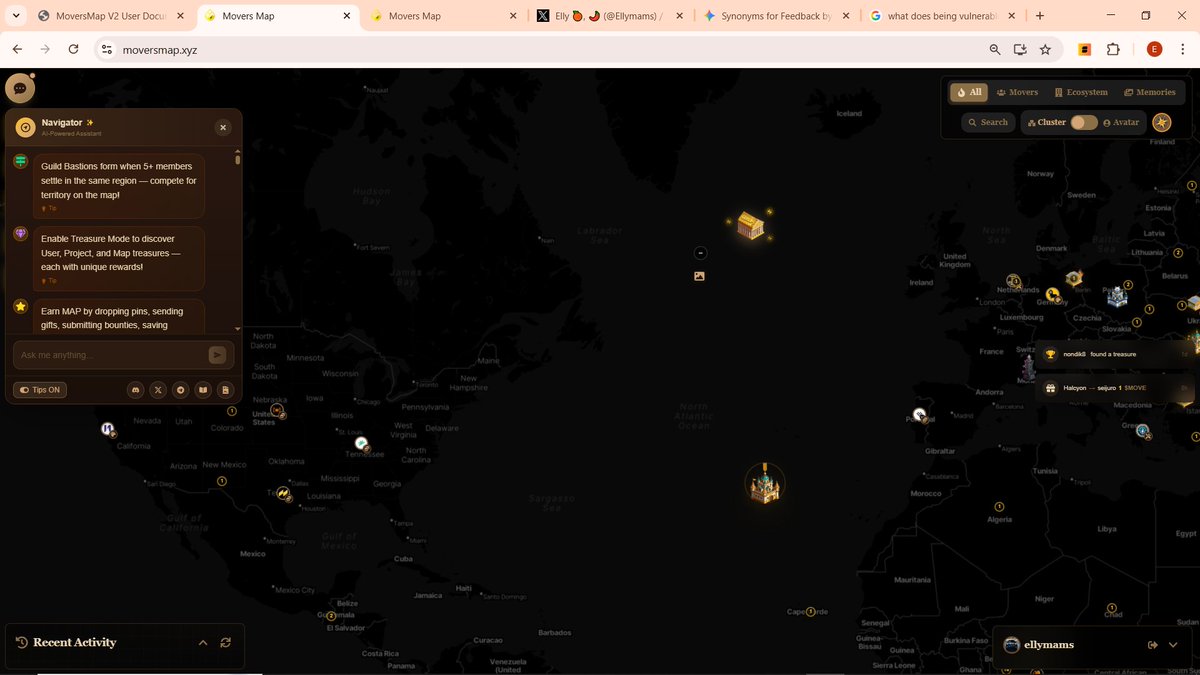The width and height of the screenshot is (1200, 675).
Task: Open the Telegram link icon in Navigator
Action: (x=181, y=390)
